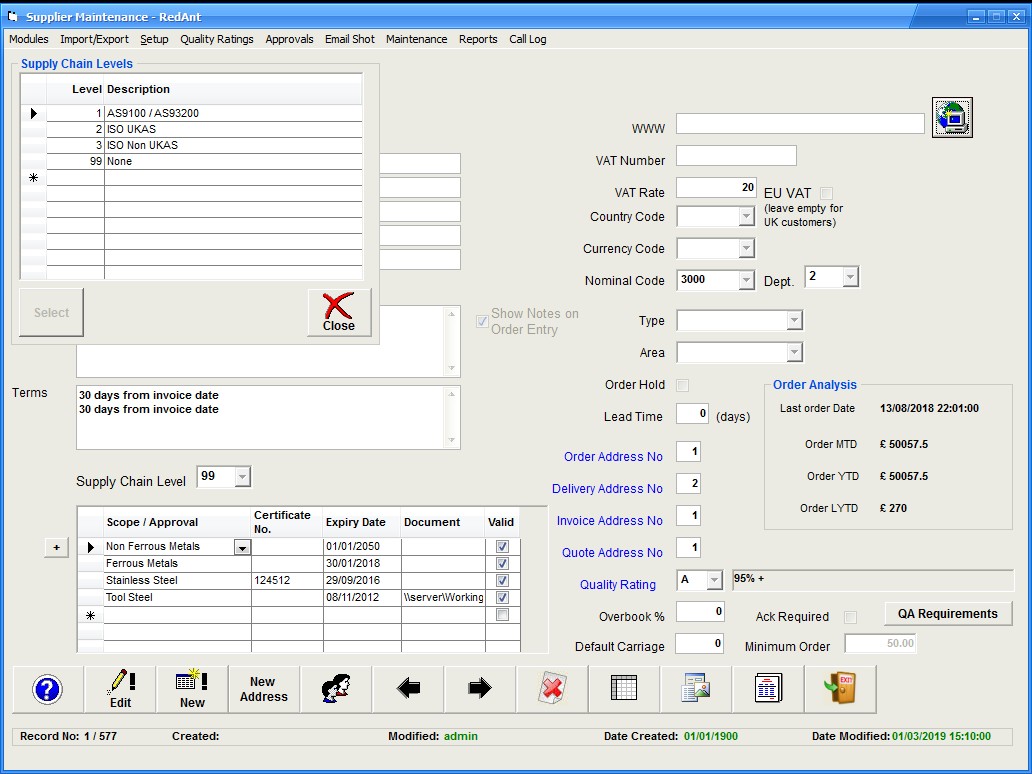
Task: Open the grid table view icon
Action: [624, 689]
